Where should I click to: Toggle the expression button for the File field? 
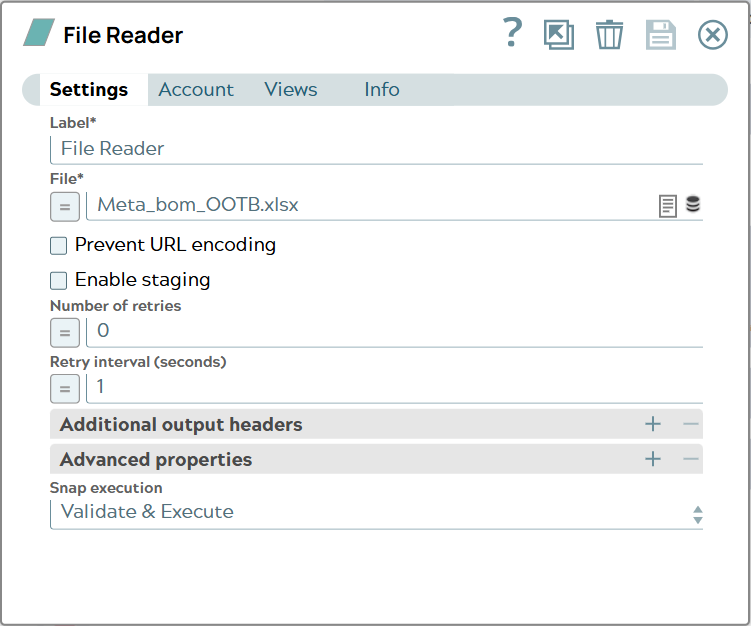coord(65,207)
